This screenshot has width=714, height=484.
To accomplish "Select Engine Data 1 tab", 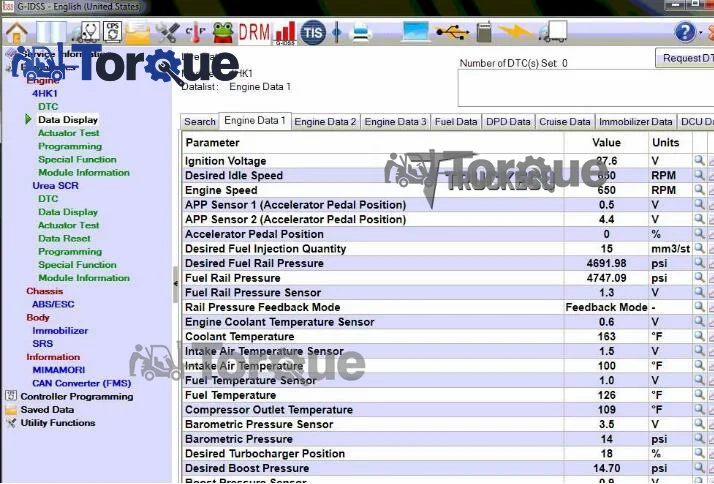I will (255, 121).
